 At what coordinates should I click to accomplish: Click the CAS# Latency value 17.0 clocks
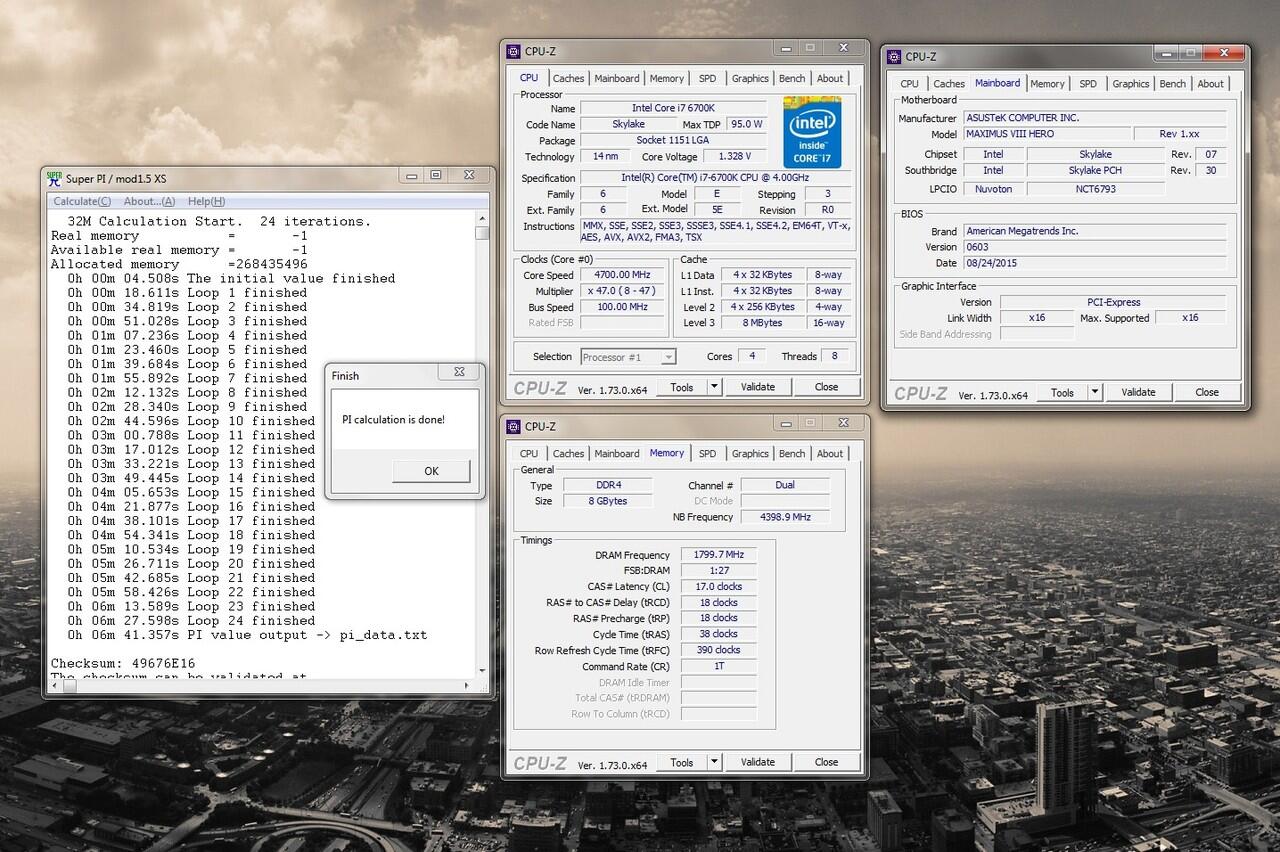coord(718,587)
